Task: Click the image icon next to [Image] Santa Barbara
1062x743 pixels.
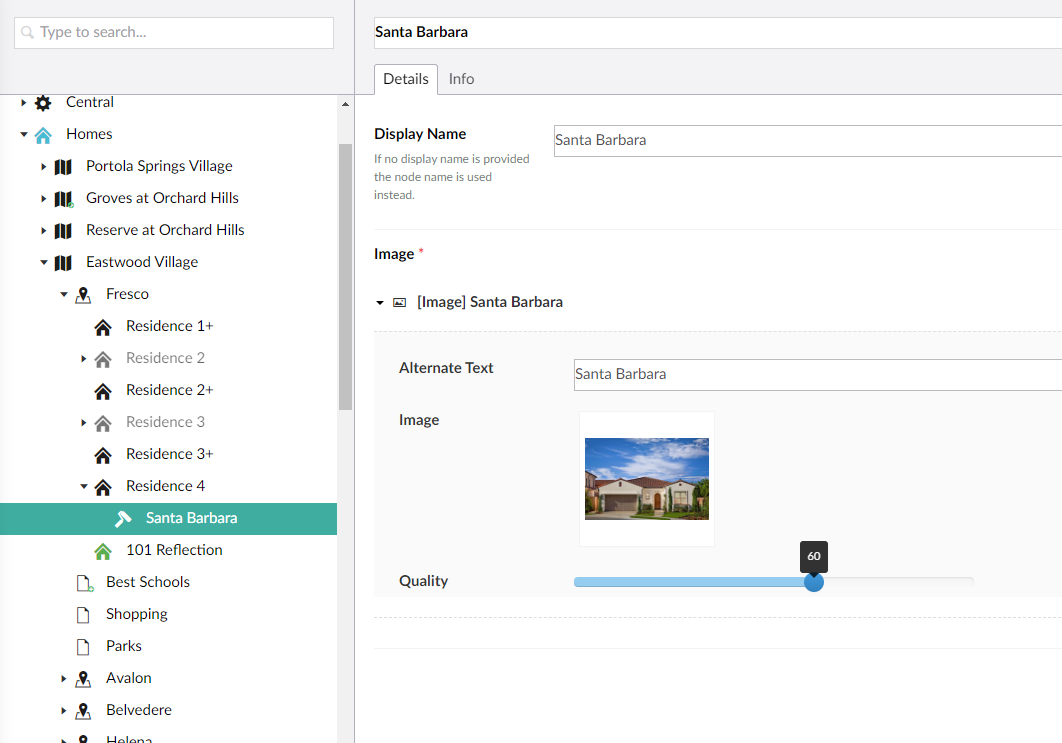Action: pyautogui.click(x=399, y=302)
